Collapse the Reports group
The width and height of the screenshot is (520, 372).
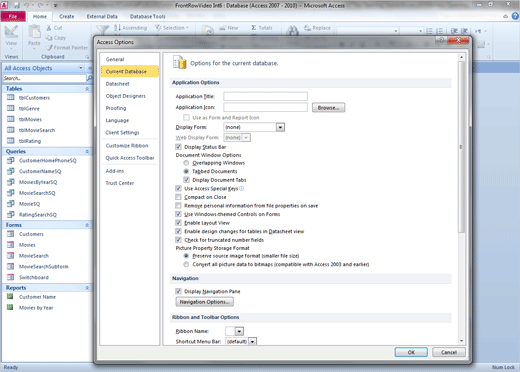click(x=87, y=288)
